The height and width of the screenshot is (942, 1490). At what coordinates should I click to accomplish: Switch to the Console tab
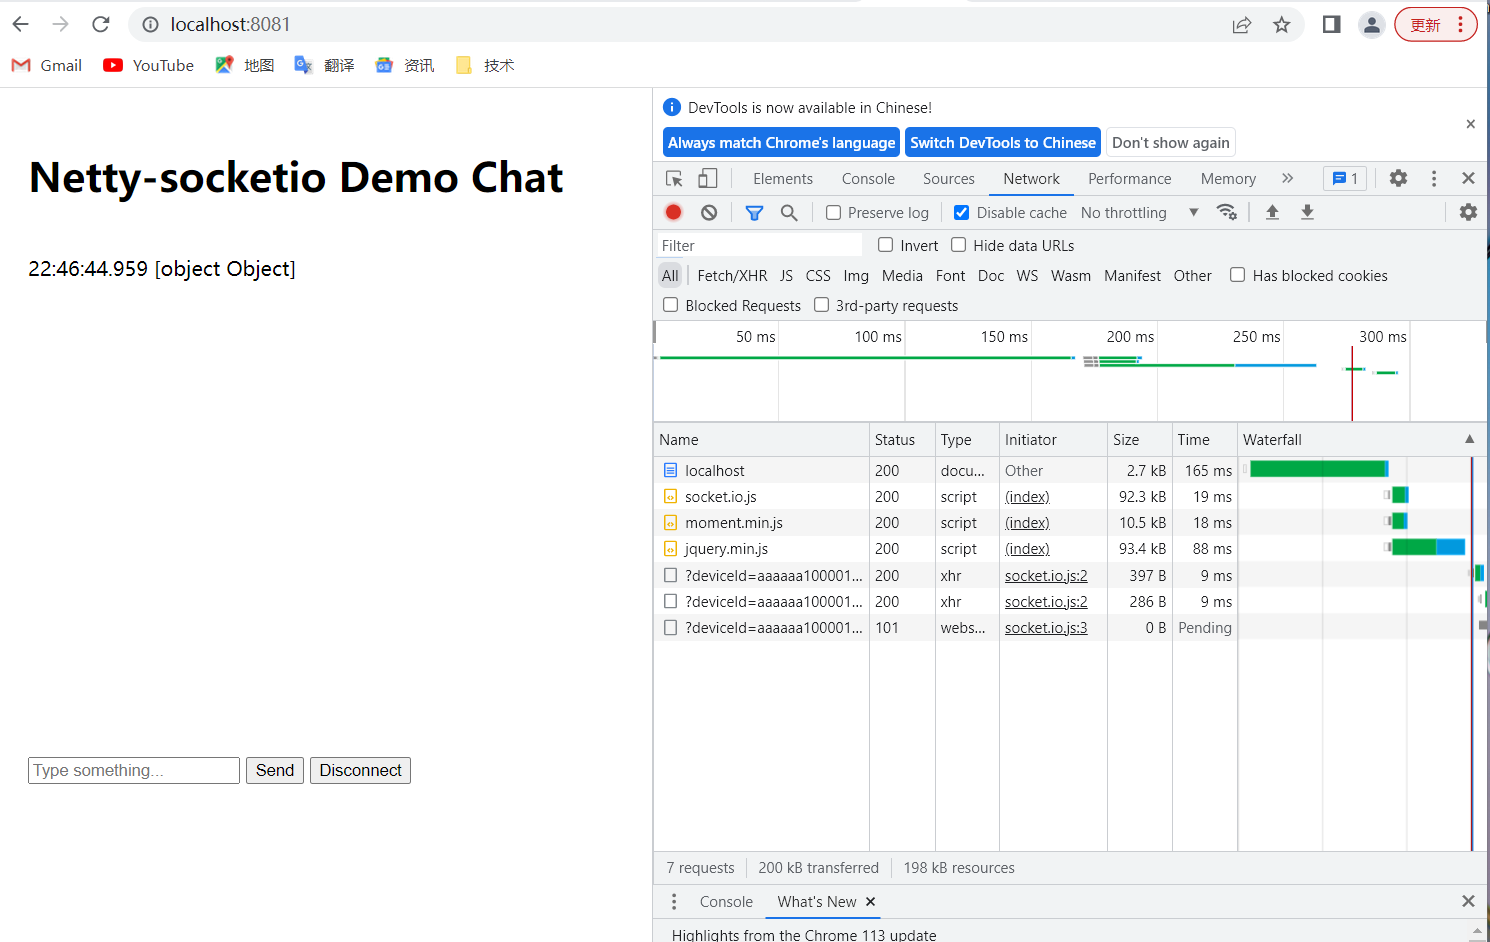868,178
